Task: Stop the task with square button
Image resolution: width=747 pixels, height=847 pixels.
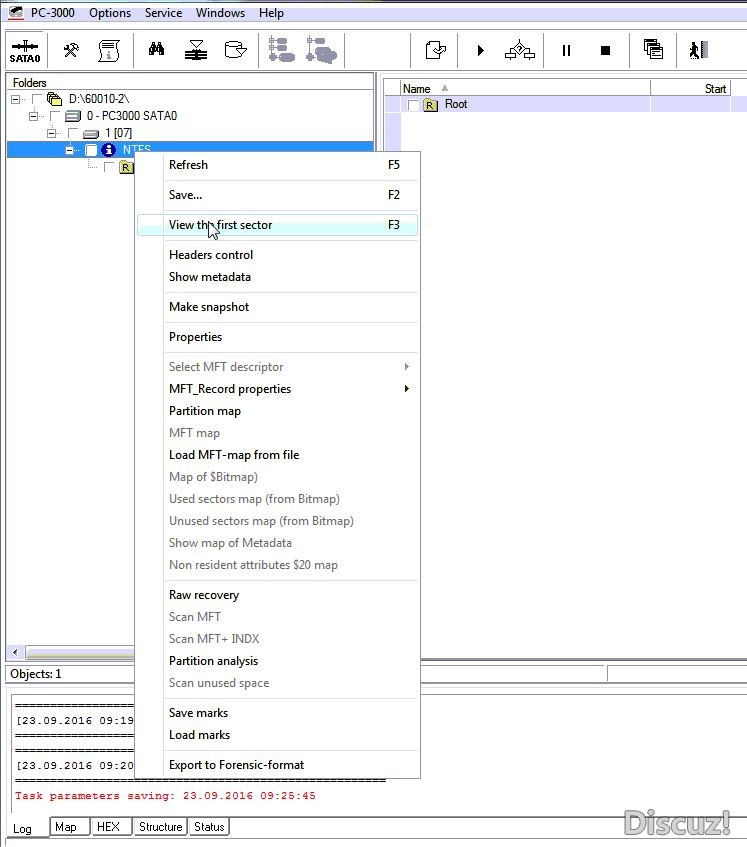Action: [x=605, y=50]
